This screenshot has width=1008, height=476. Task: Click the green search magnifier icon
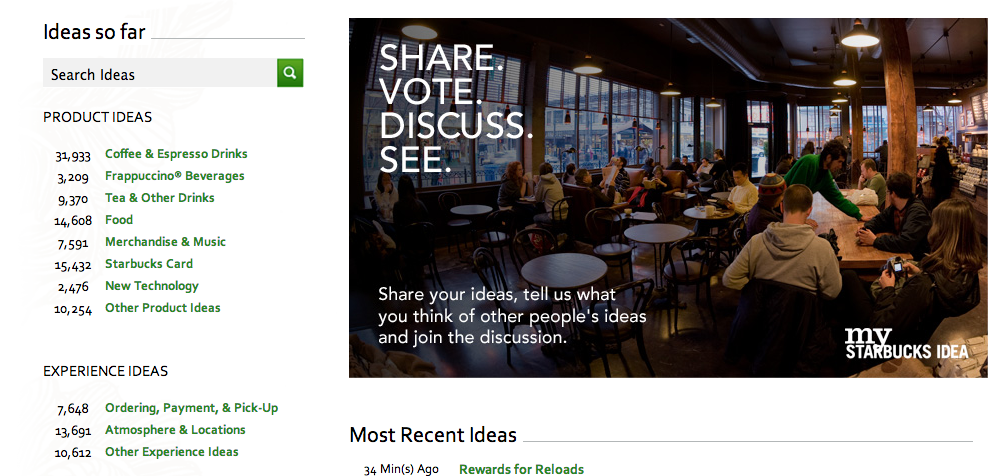(x=290, y=73)
